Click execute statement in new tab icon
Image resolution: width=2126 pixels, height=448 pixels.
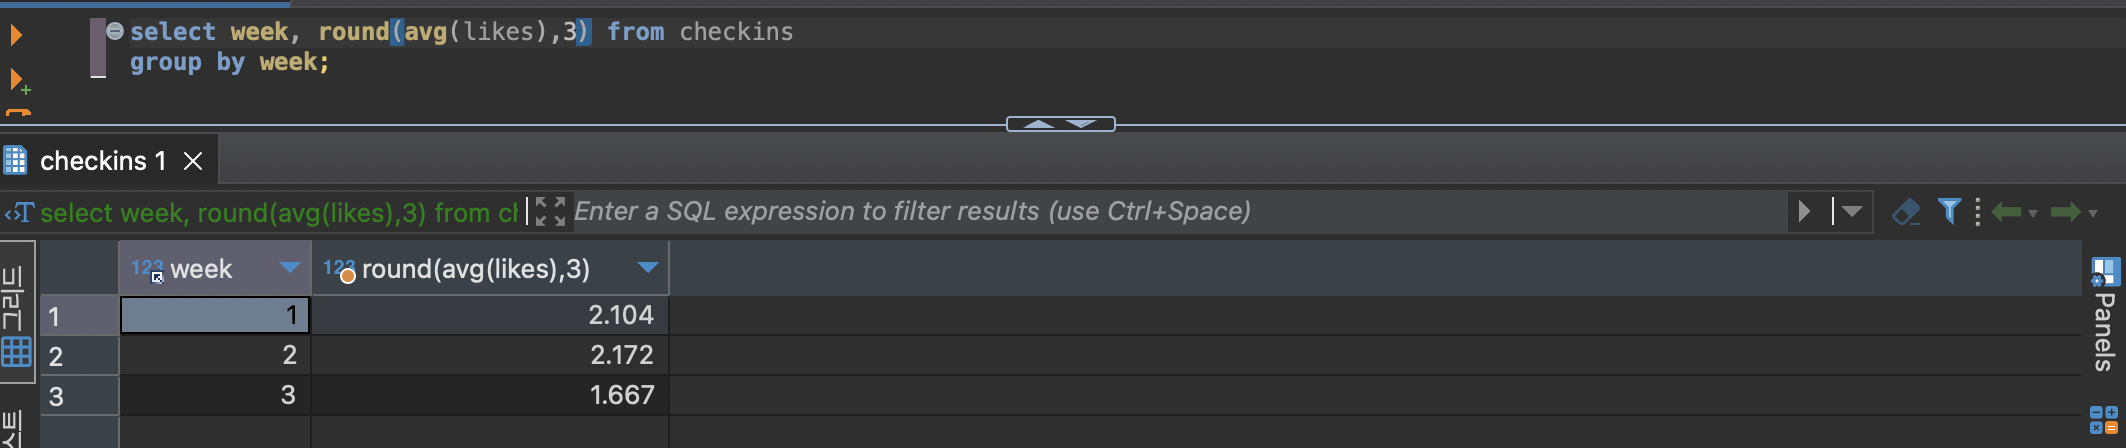coord(18,81)
